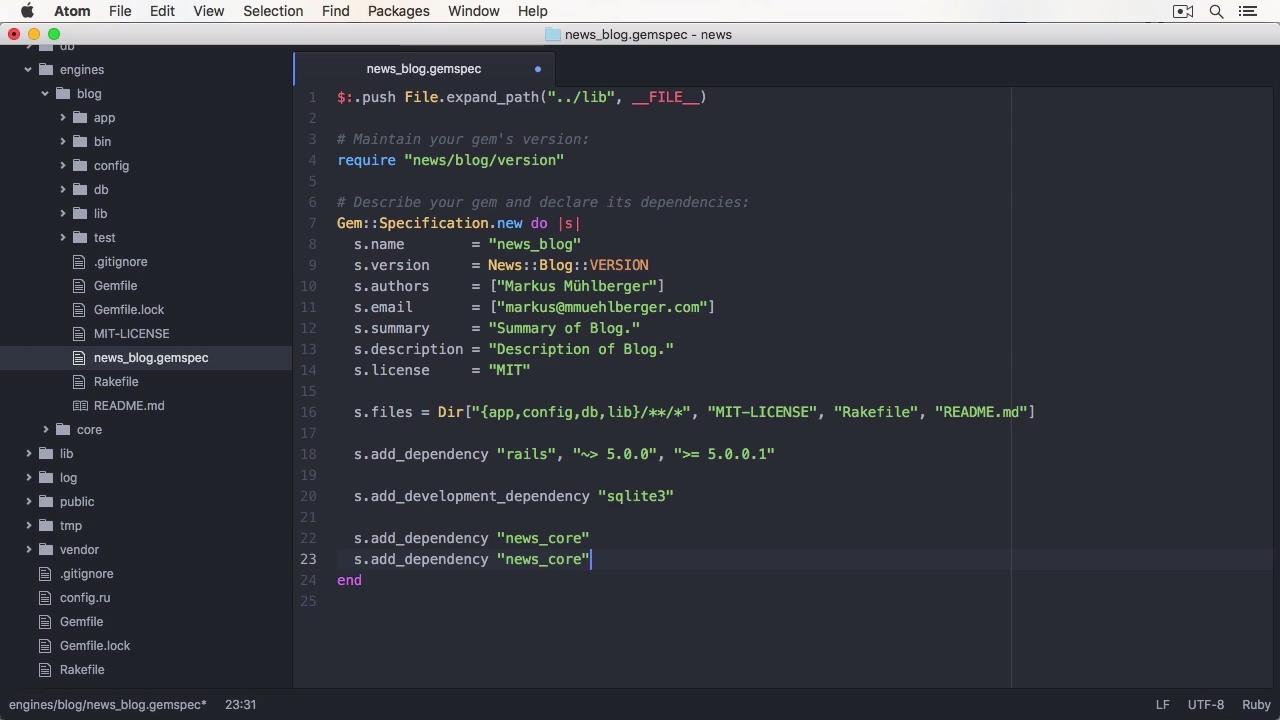This screenshot has width=1280, height=720.
Task: Change the UTF-8 file encoding
Action: pyautogui.click(x=1205, y=704)
